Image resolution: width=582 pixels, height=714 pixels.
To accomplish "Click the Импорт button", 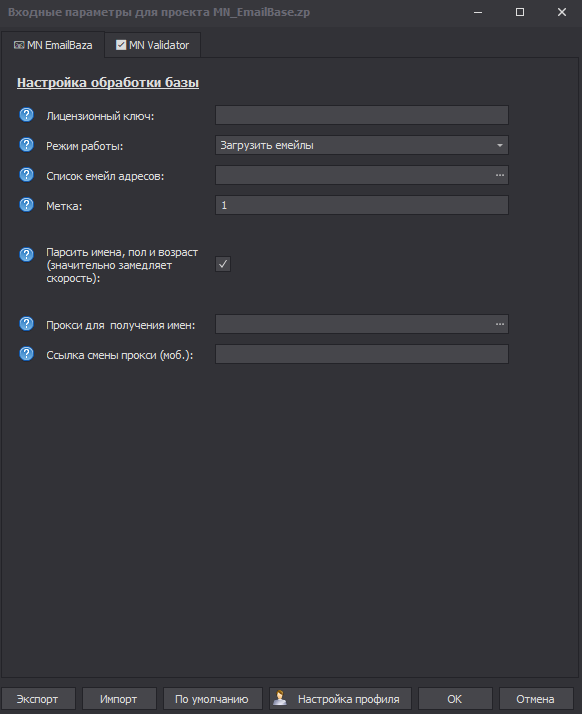I will 119,699.
